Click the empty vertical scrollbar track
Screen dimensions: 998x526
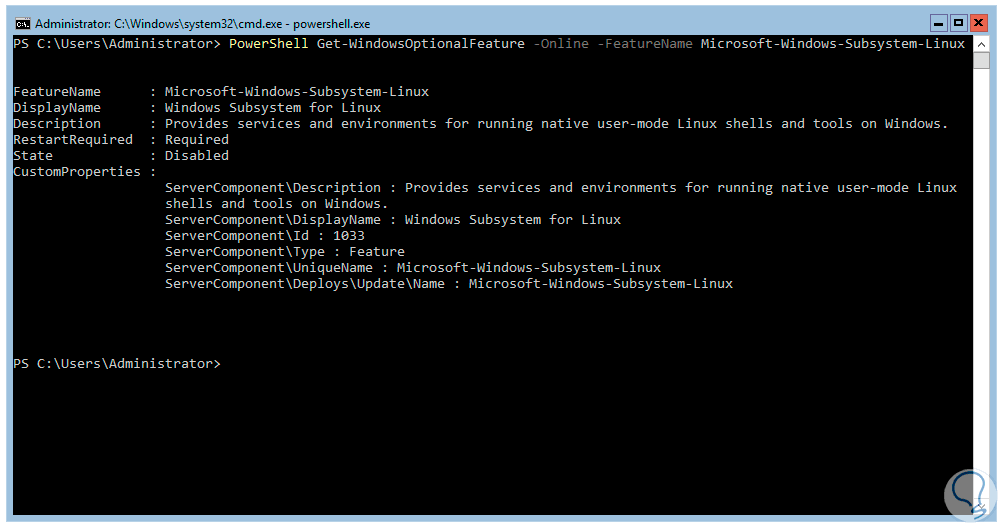click(x=981, y=300)
